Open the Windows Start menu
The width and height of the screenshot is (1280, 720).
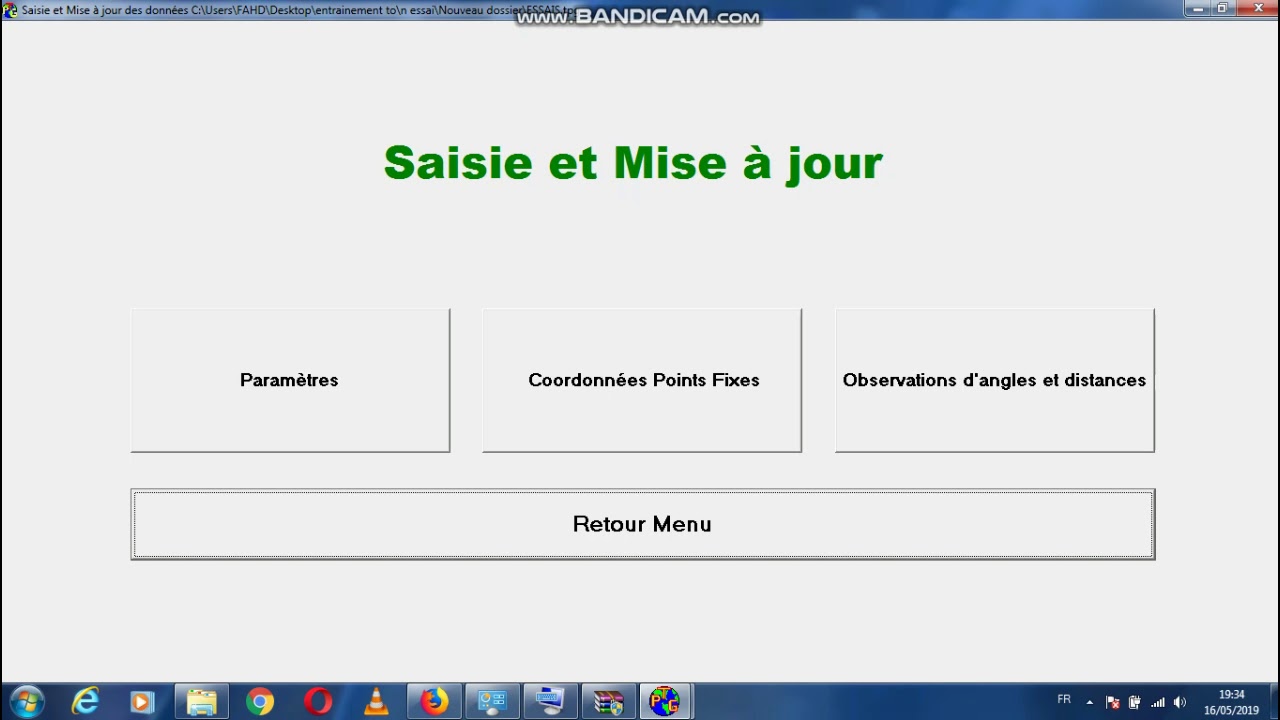pos(27,702)
